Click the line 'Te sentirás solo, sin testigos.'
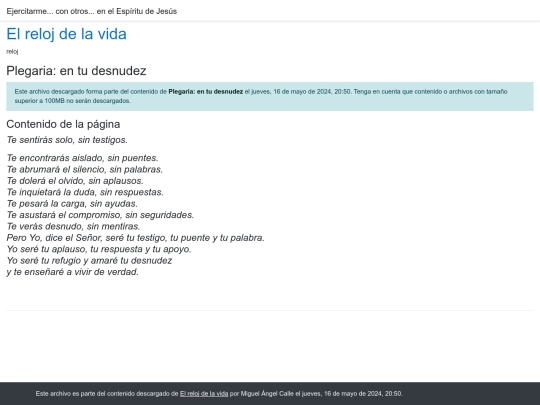540x405 pixels. point(67,140)
